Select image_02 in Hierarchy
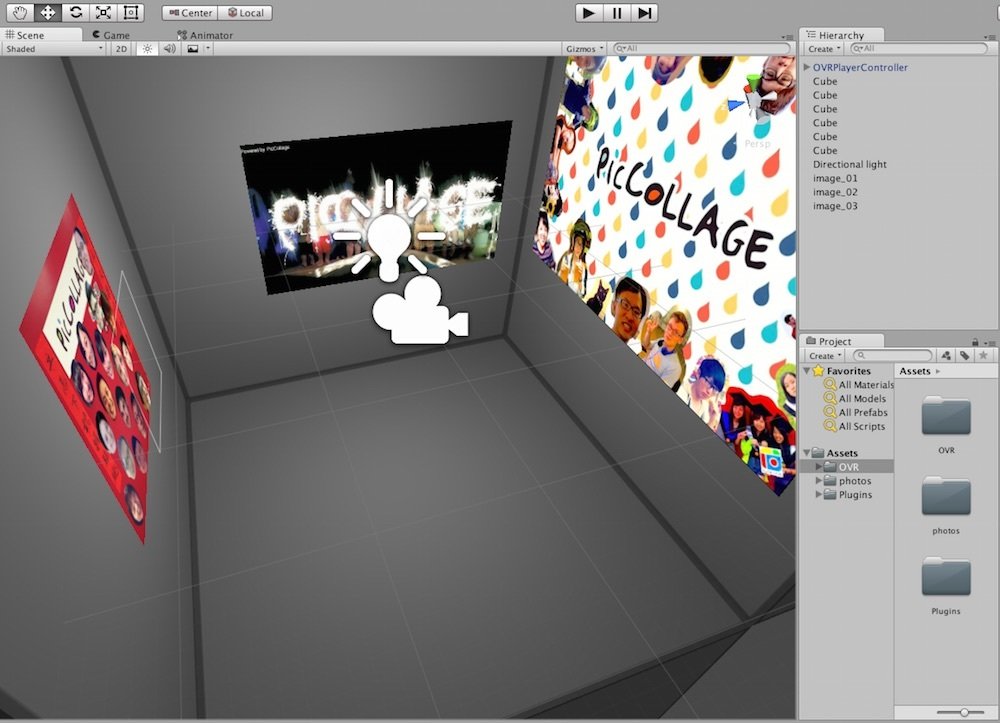 click(835, 192)
